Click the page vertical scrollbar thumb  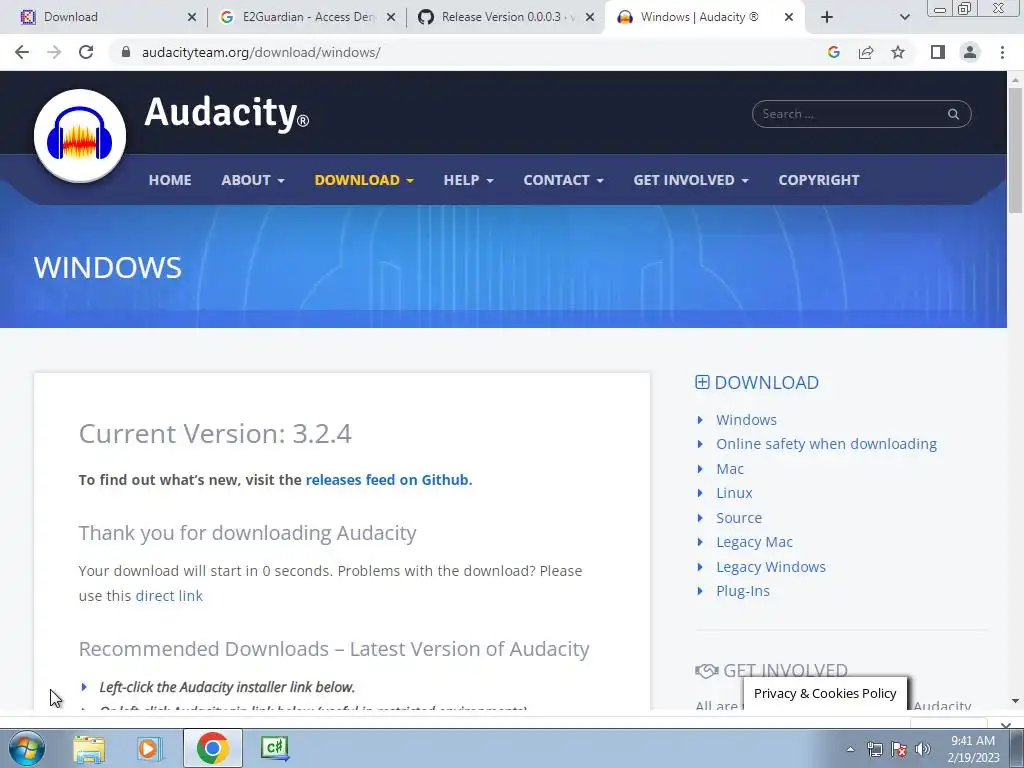(x=1015, y=150)
